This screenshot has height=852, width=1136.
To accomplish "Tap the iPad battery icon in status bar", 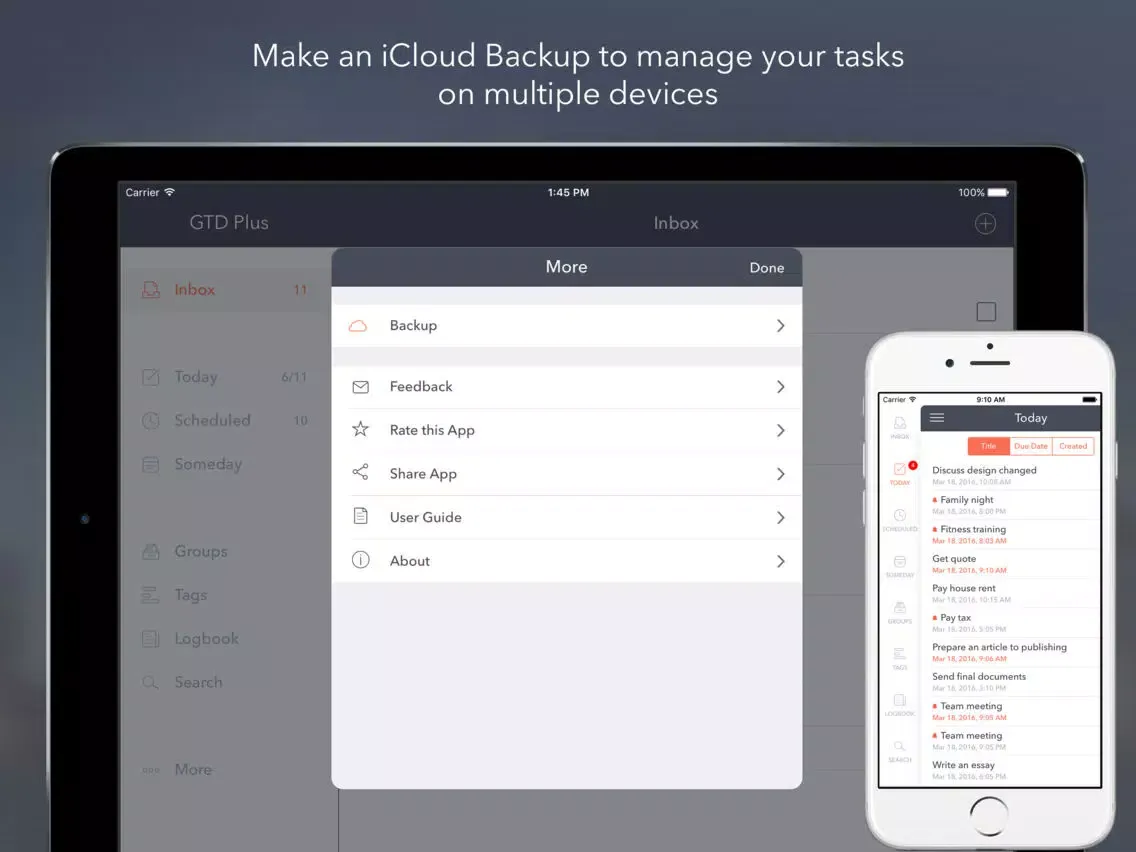I will [998, 193].
